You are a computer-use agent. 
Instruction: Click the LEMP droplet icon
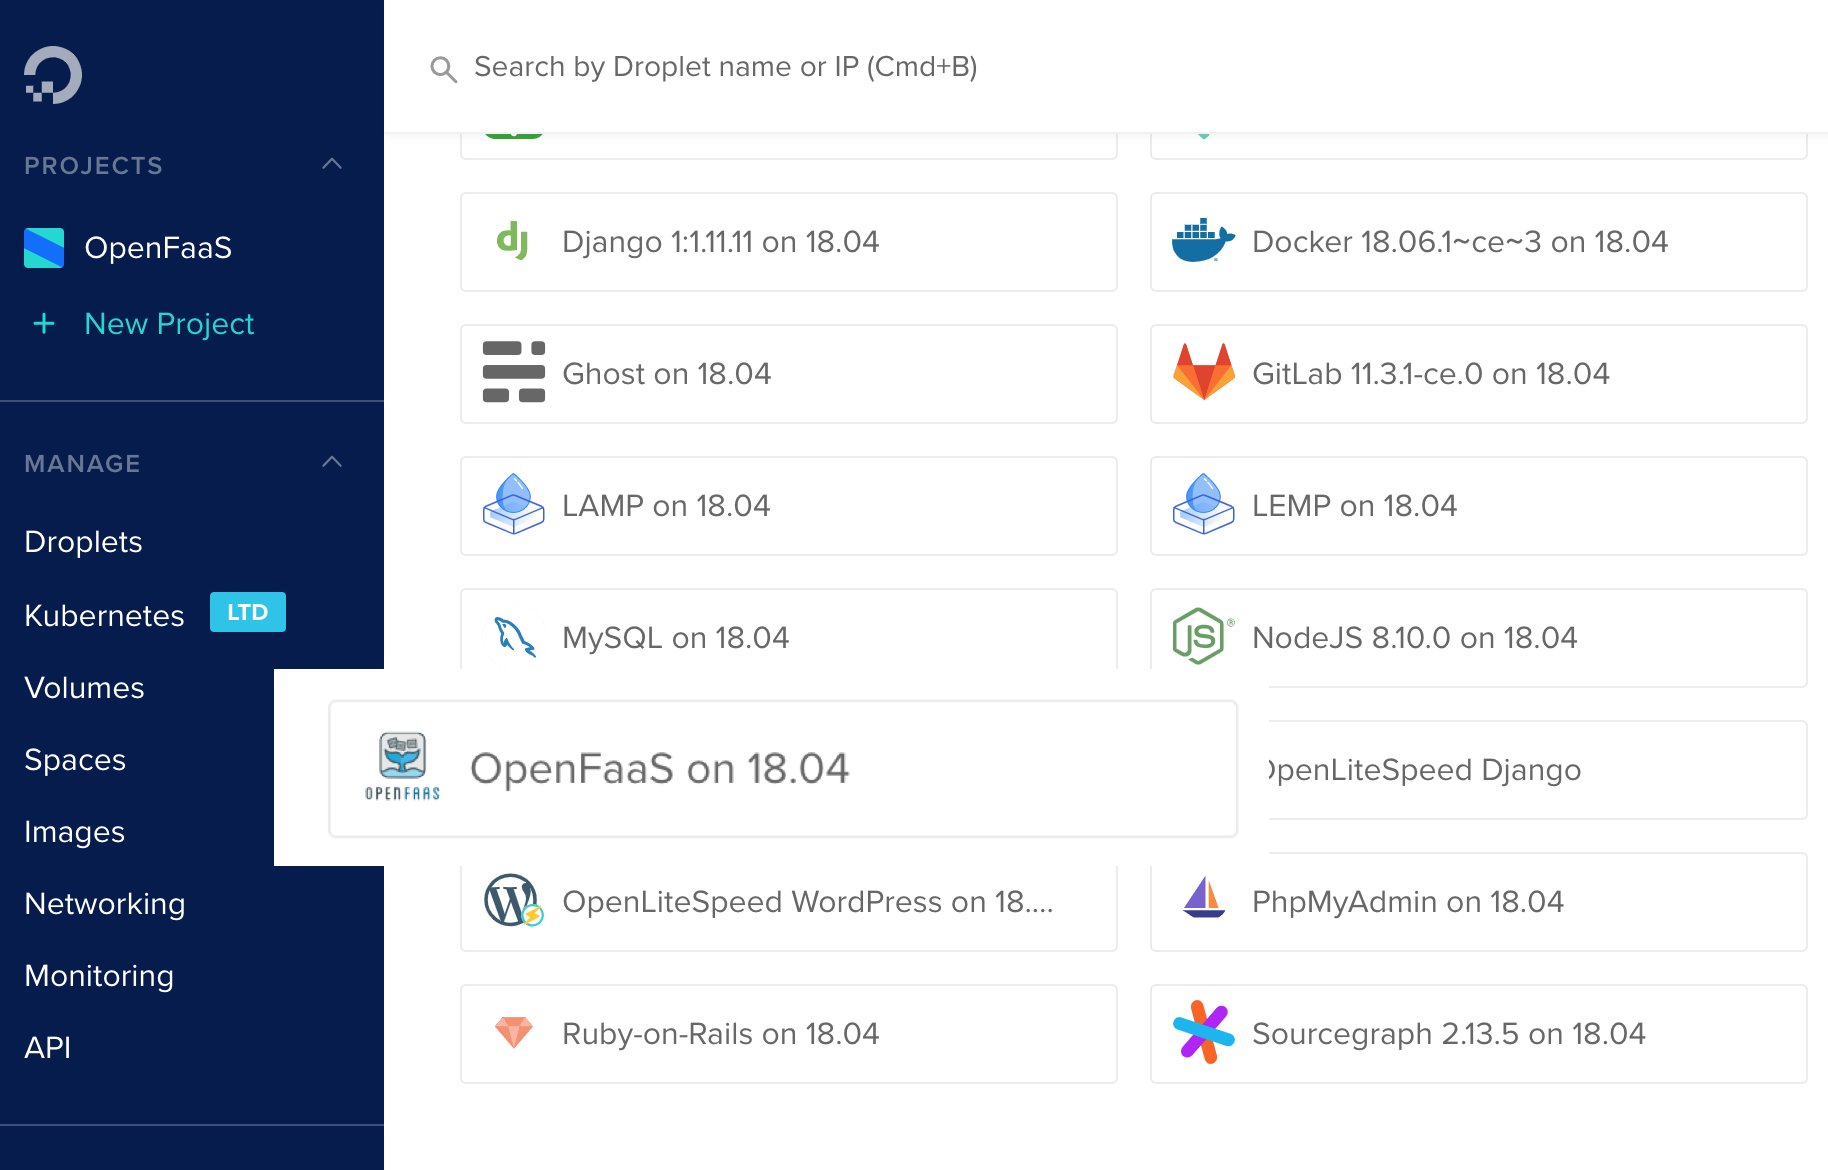pos(1204,504)
